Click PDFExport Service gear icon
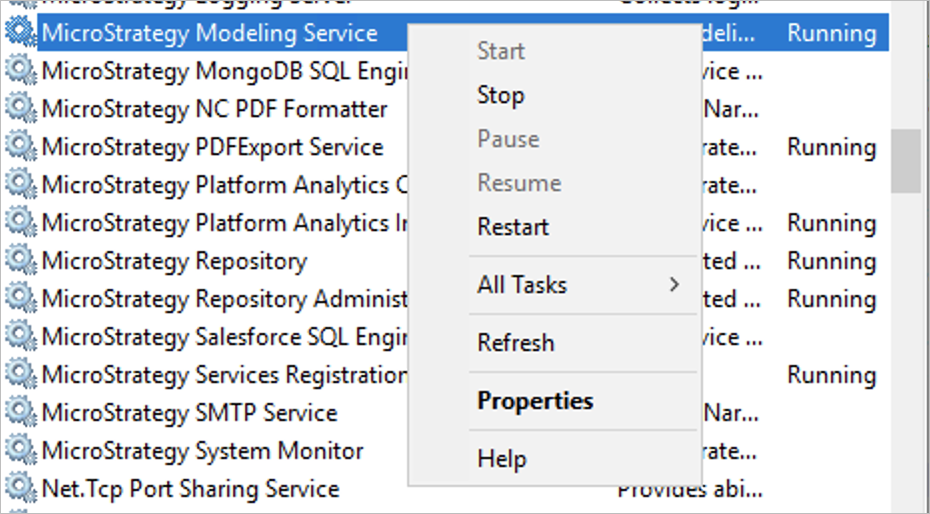Image resolution: width=930 pixels, height=514 pixels. [20, 147]
